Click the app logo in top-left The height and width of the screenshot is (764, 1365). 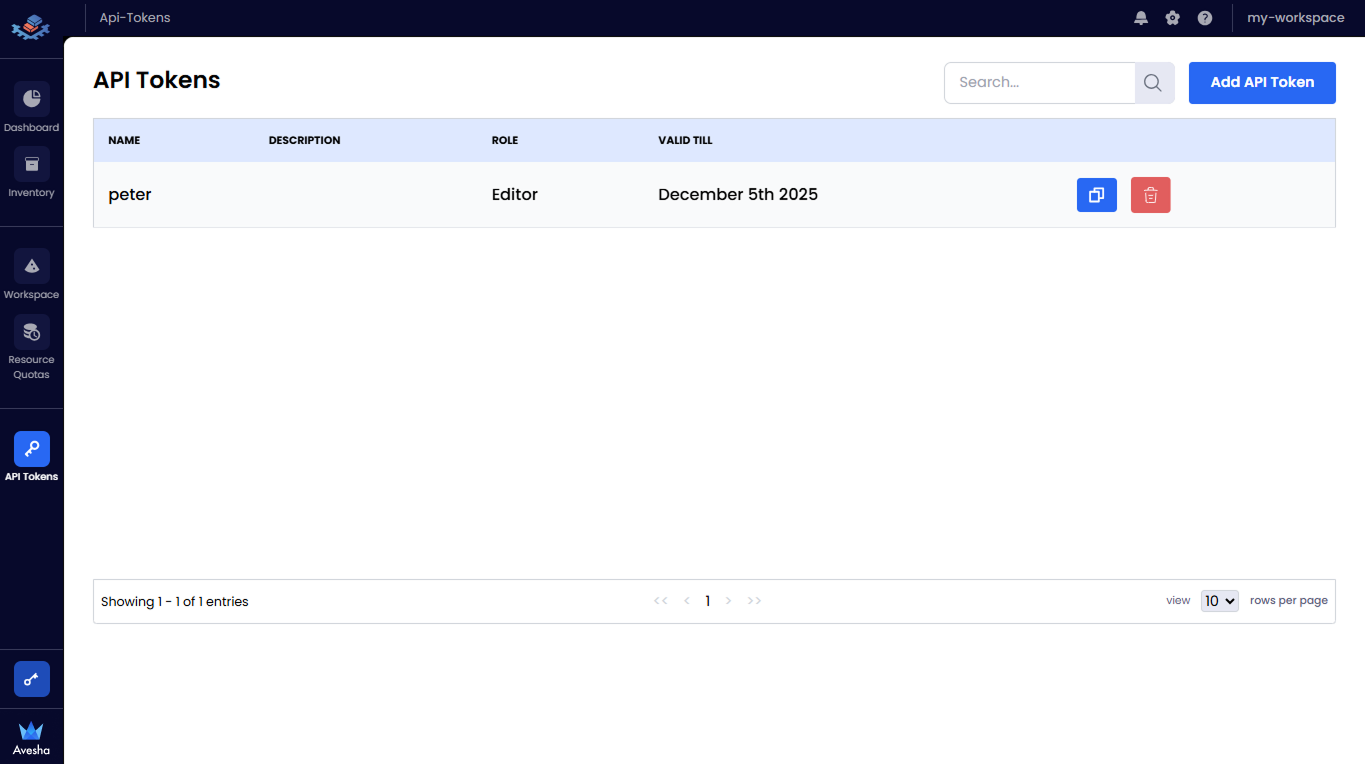pyautogui.click(x=31, y=27)
